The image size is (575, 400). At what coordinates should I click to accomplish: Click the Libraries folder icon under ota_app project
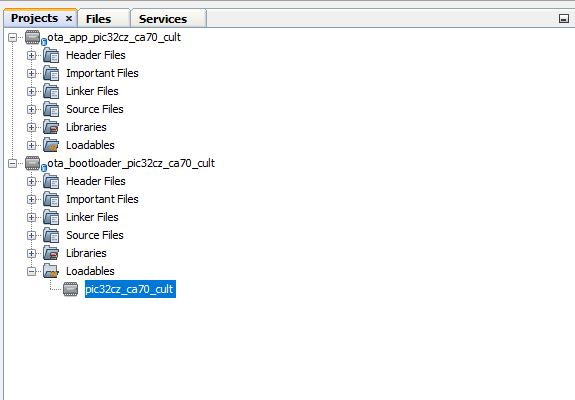click(x=51, y=127)
